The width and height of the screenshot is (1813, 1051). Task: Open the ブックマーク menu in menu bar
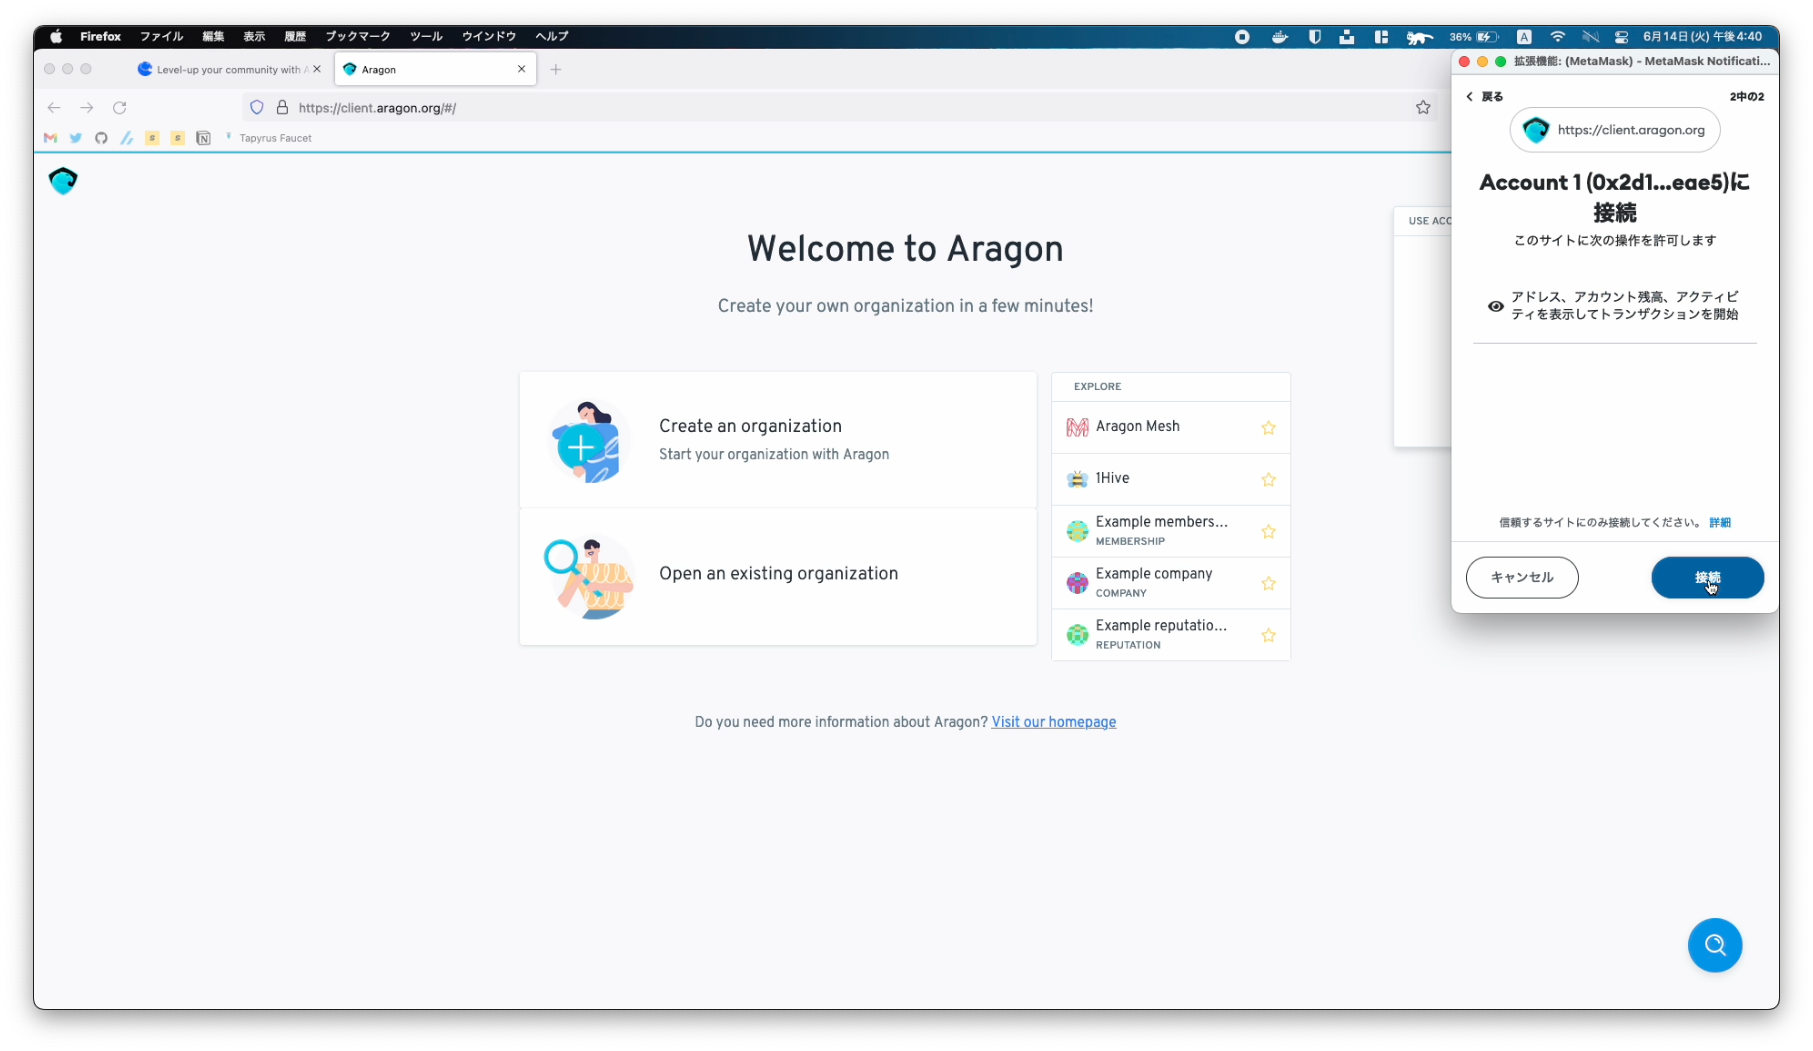[x=357, y=36]
